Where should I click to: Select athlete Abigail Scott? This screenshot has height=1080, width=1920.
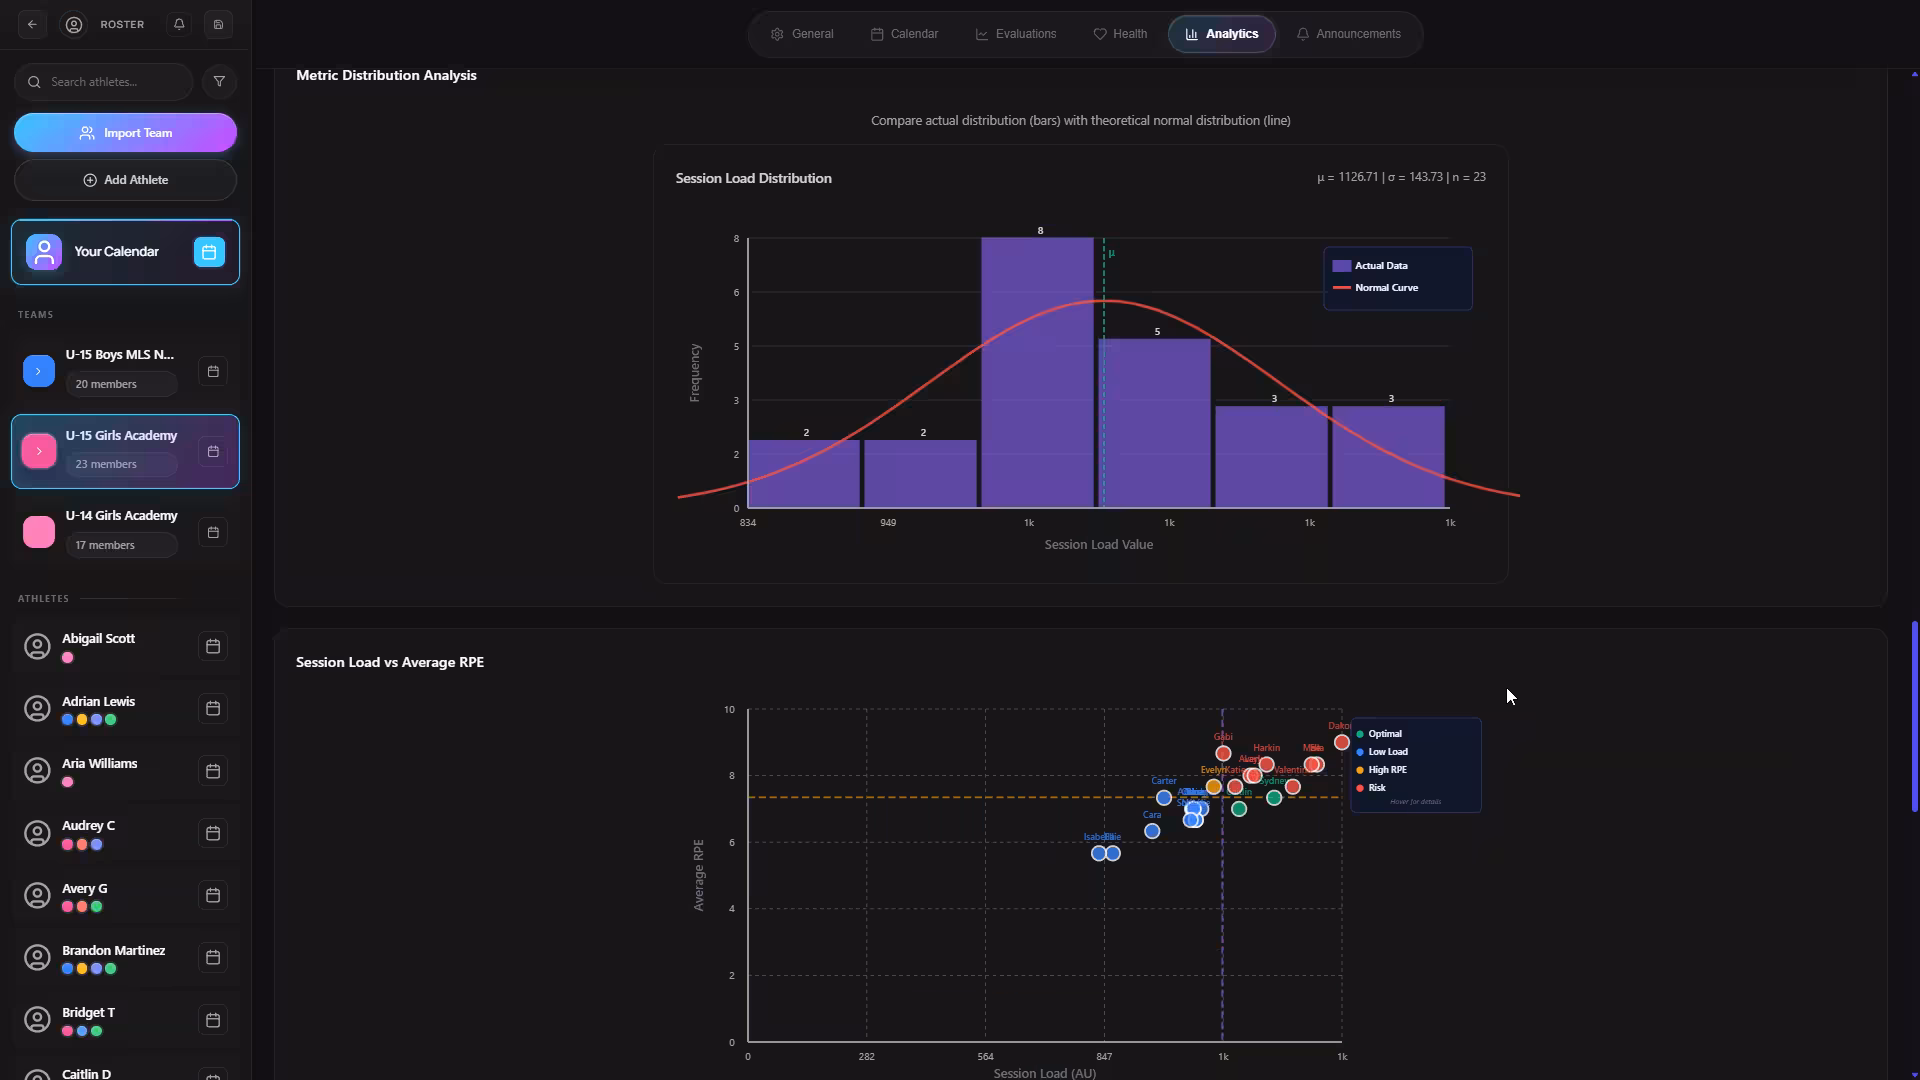pyautogui.click(x=125, y=647)
